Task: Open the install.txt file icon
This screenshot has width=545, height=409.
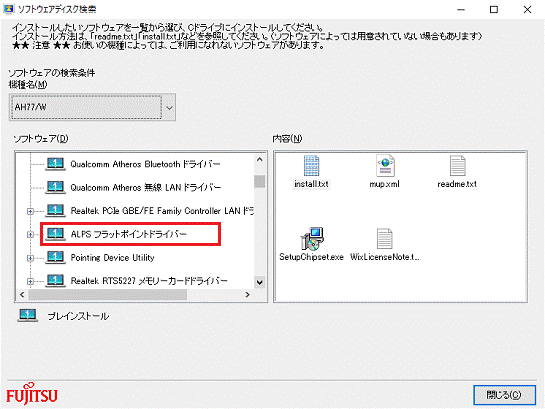Action: point(311,166)
